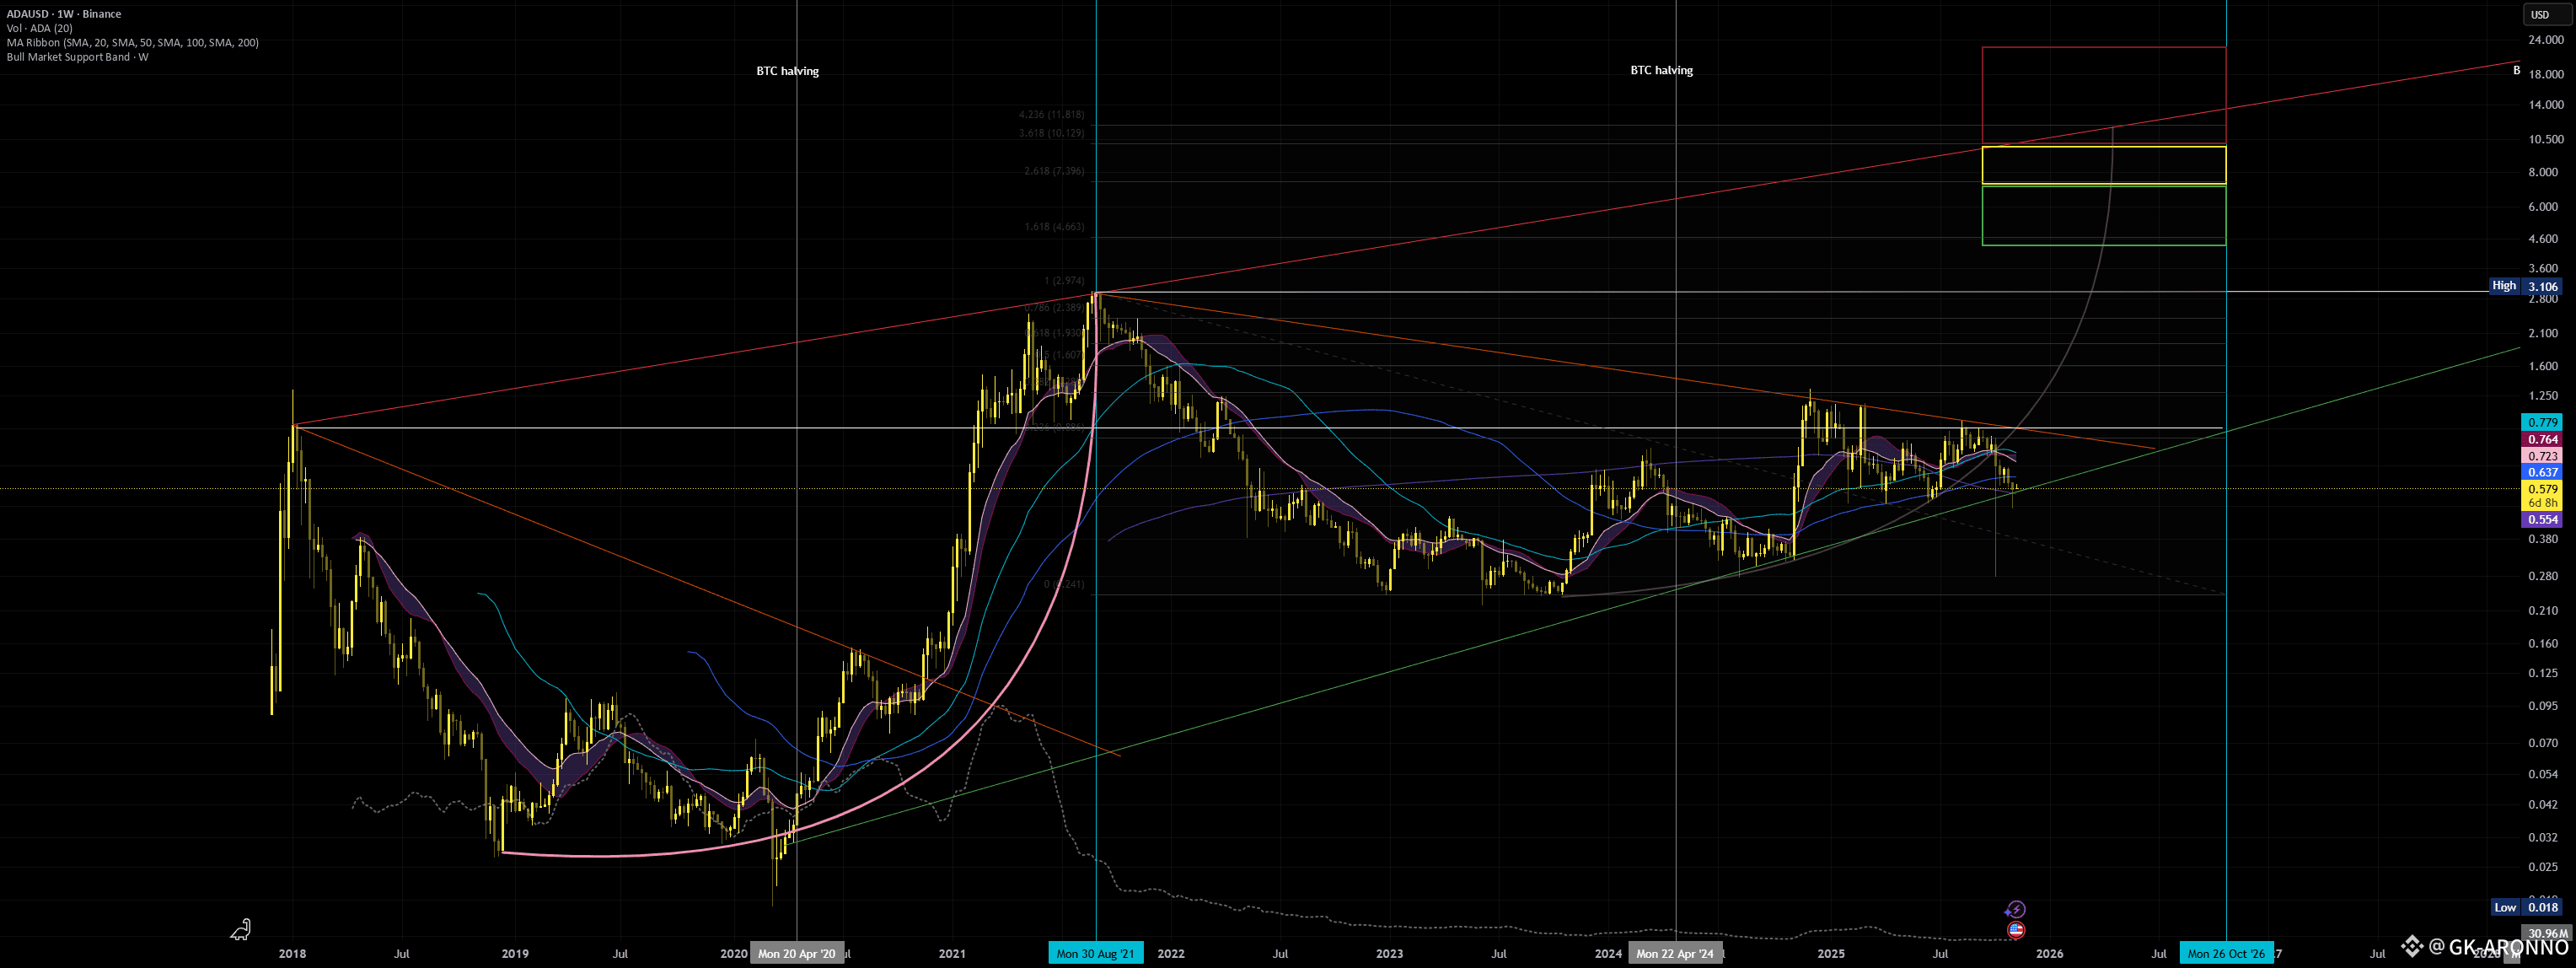2576x968 pixels.
Task: Click the Mon 30 Aug '21 date label
Action: point(1095,953)
